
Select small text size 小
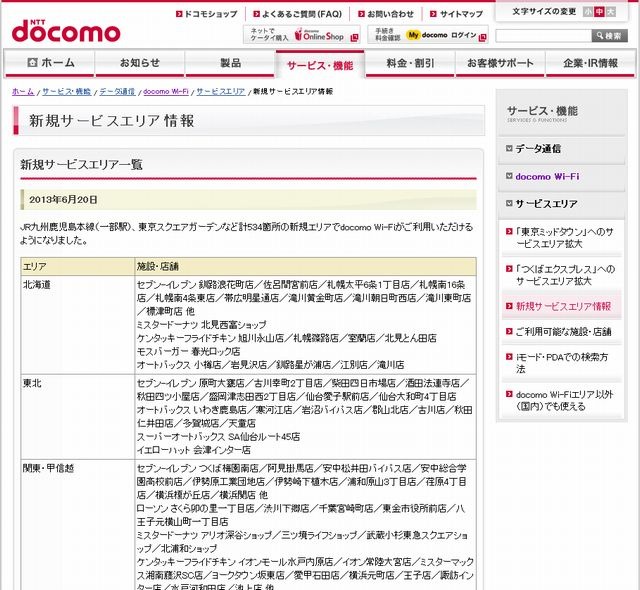click(x=588, y=12)
